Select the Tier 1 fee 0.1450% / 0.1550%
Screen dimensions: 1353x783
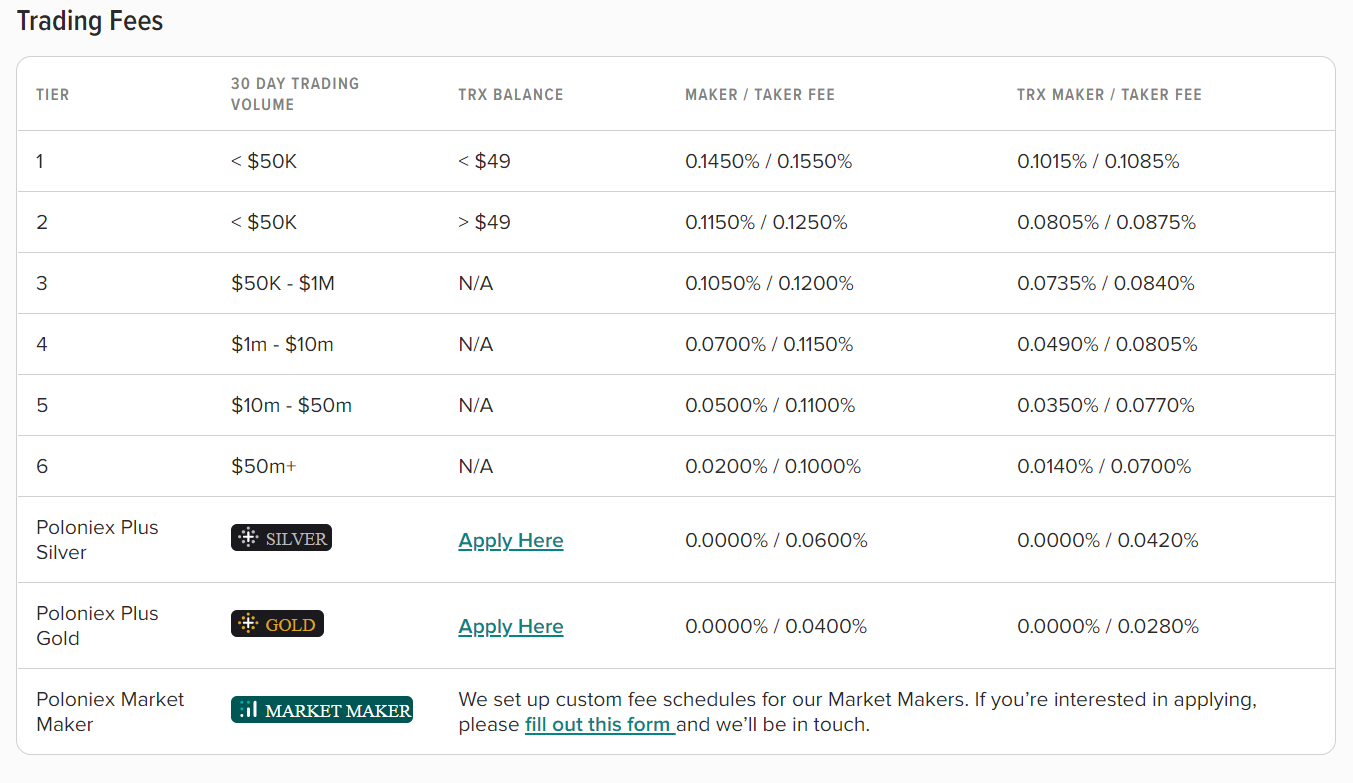coord(769,161)
